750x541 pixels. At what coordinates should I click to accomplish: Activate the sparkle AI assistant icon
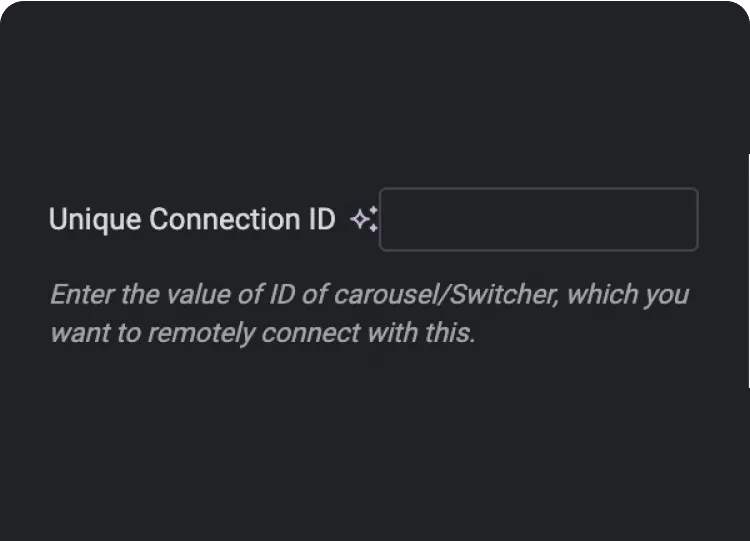(364, 220)
